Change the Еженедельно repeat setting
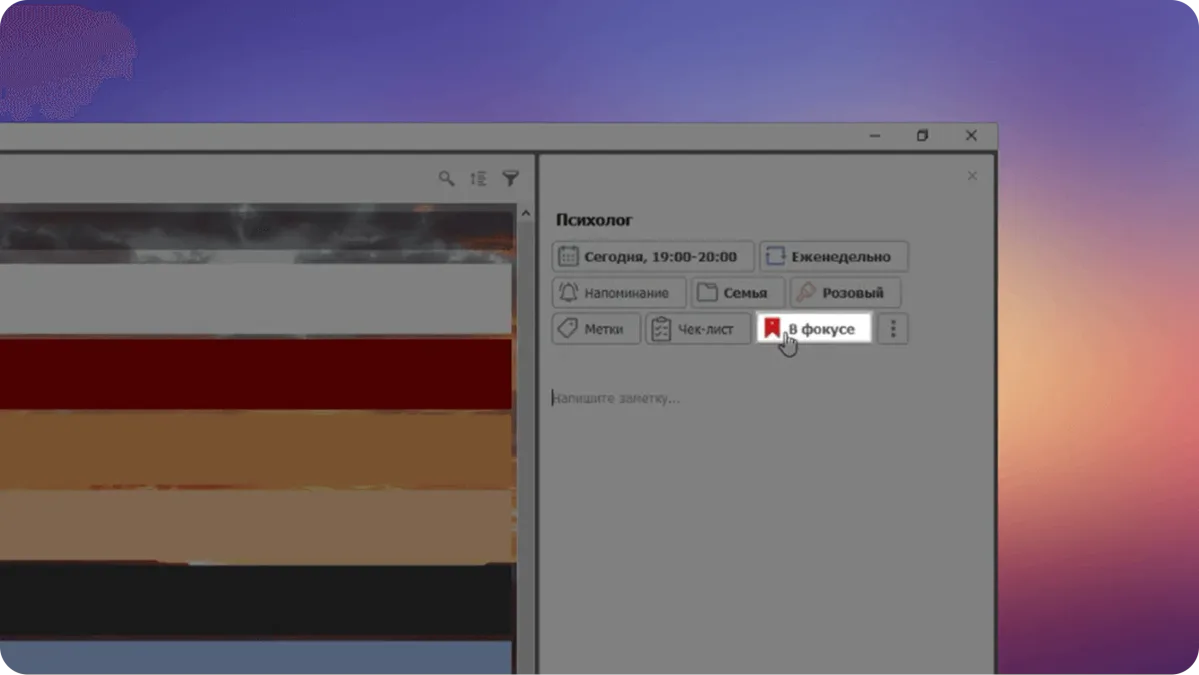The height and width of the screenshot is (675, 1199). (833, 257)
